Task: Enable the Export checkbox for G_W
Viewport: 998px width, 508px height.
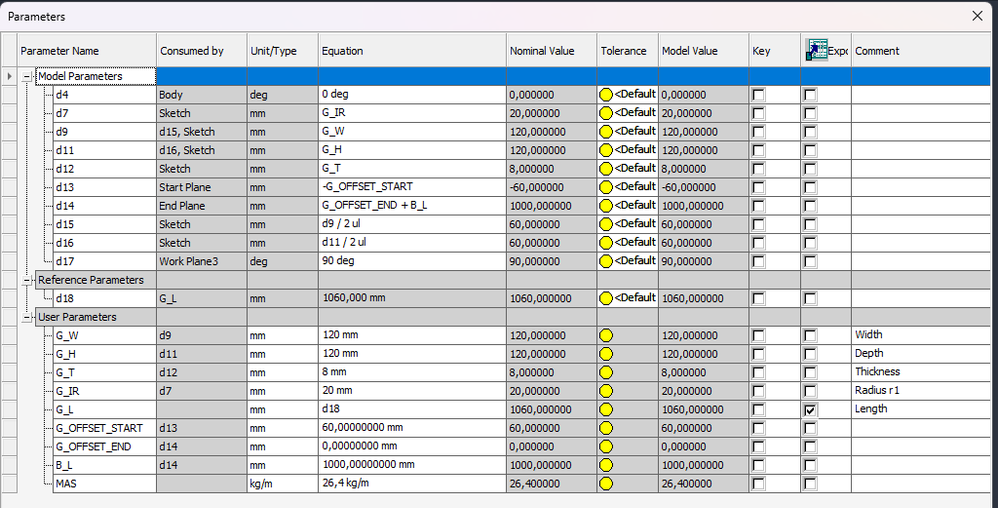Action: [810, 335]
